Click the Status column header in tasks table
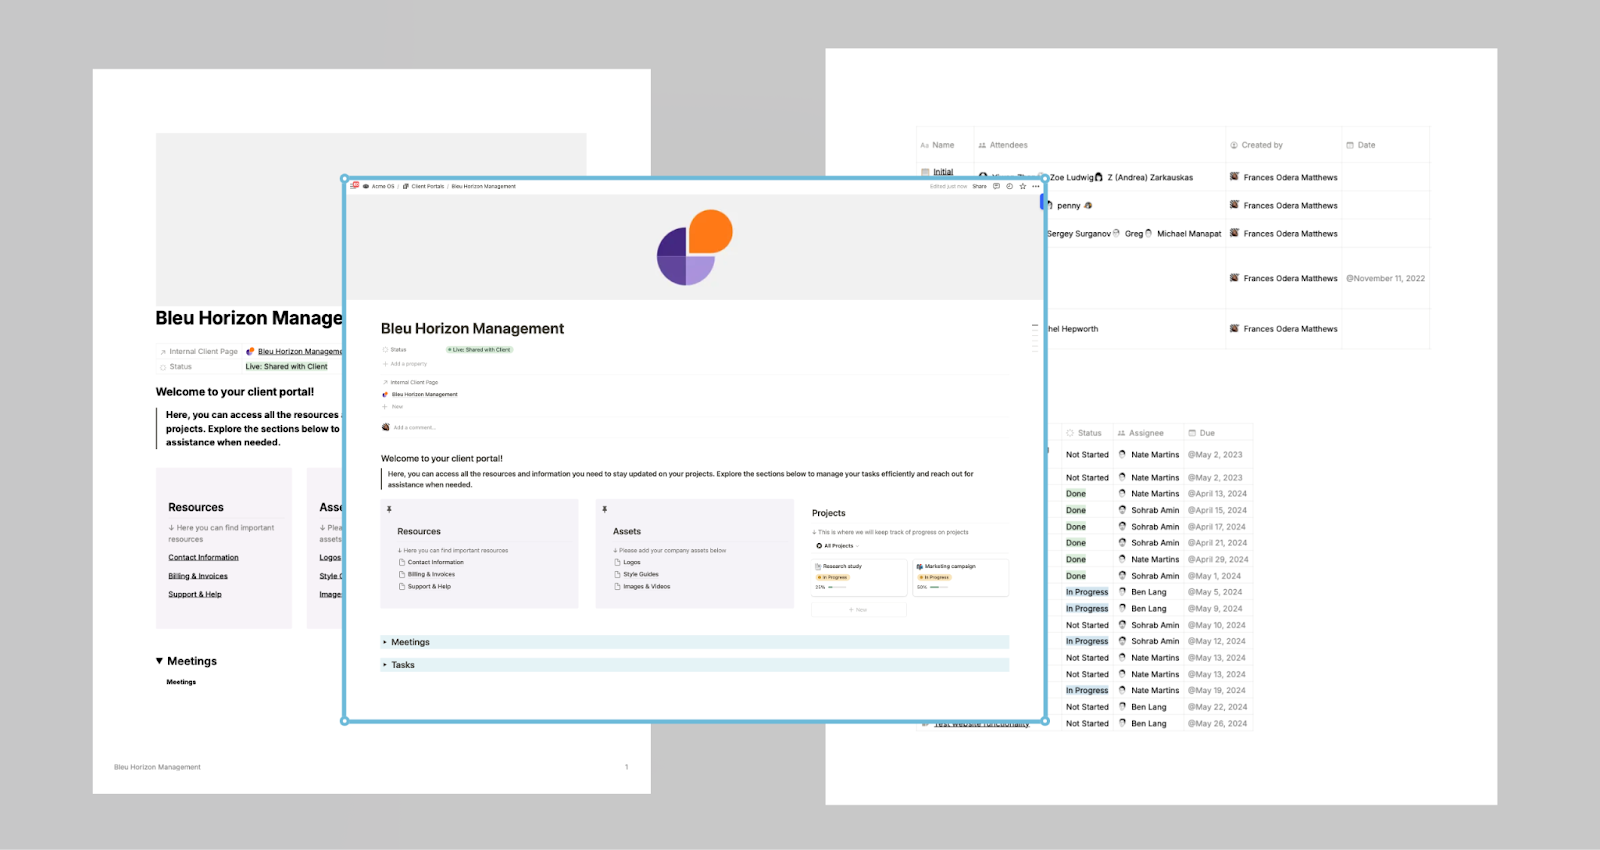Viewport: 1600px width, 850px height. coord(1090,433)
